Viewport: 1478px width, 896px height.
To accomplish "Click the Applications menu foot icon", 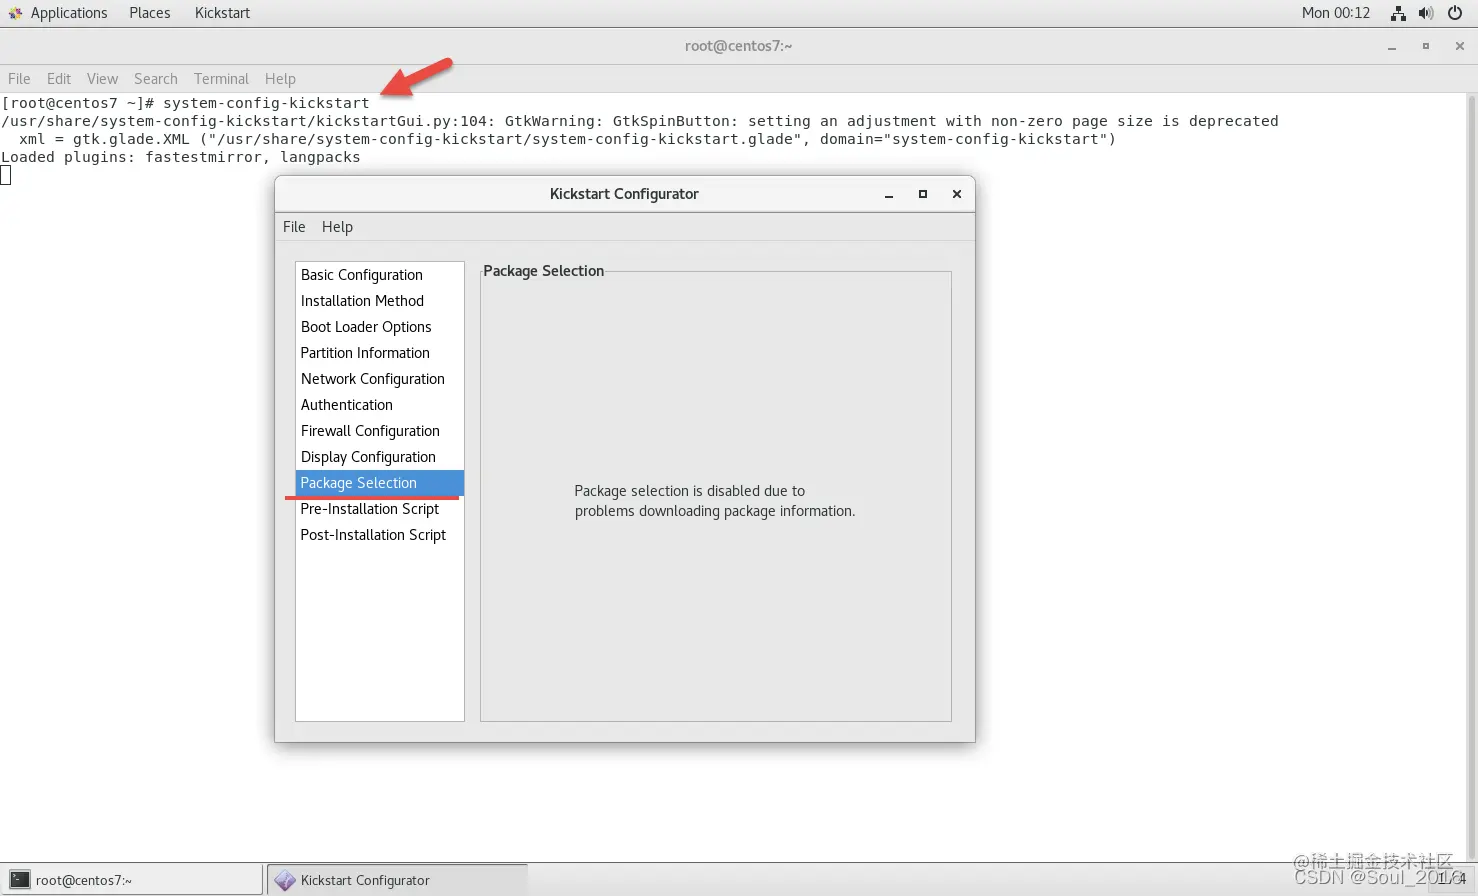I will (15, 13).
